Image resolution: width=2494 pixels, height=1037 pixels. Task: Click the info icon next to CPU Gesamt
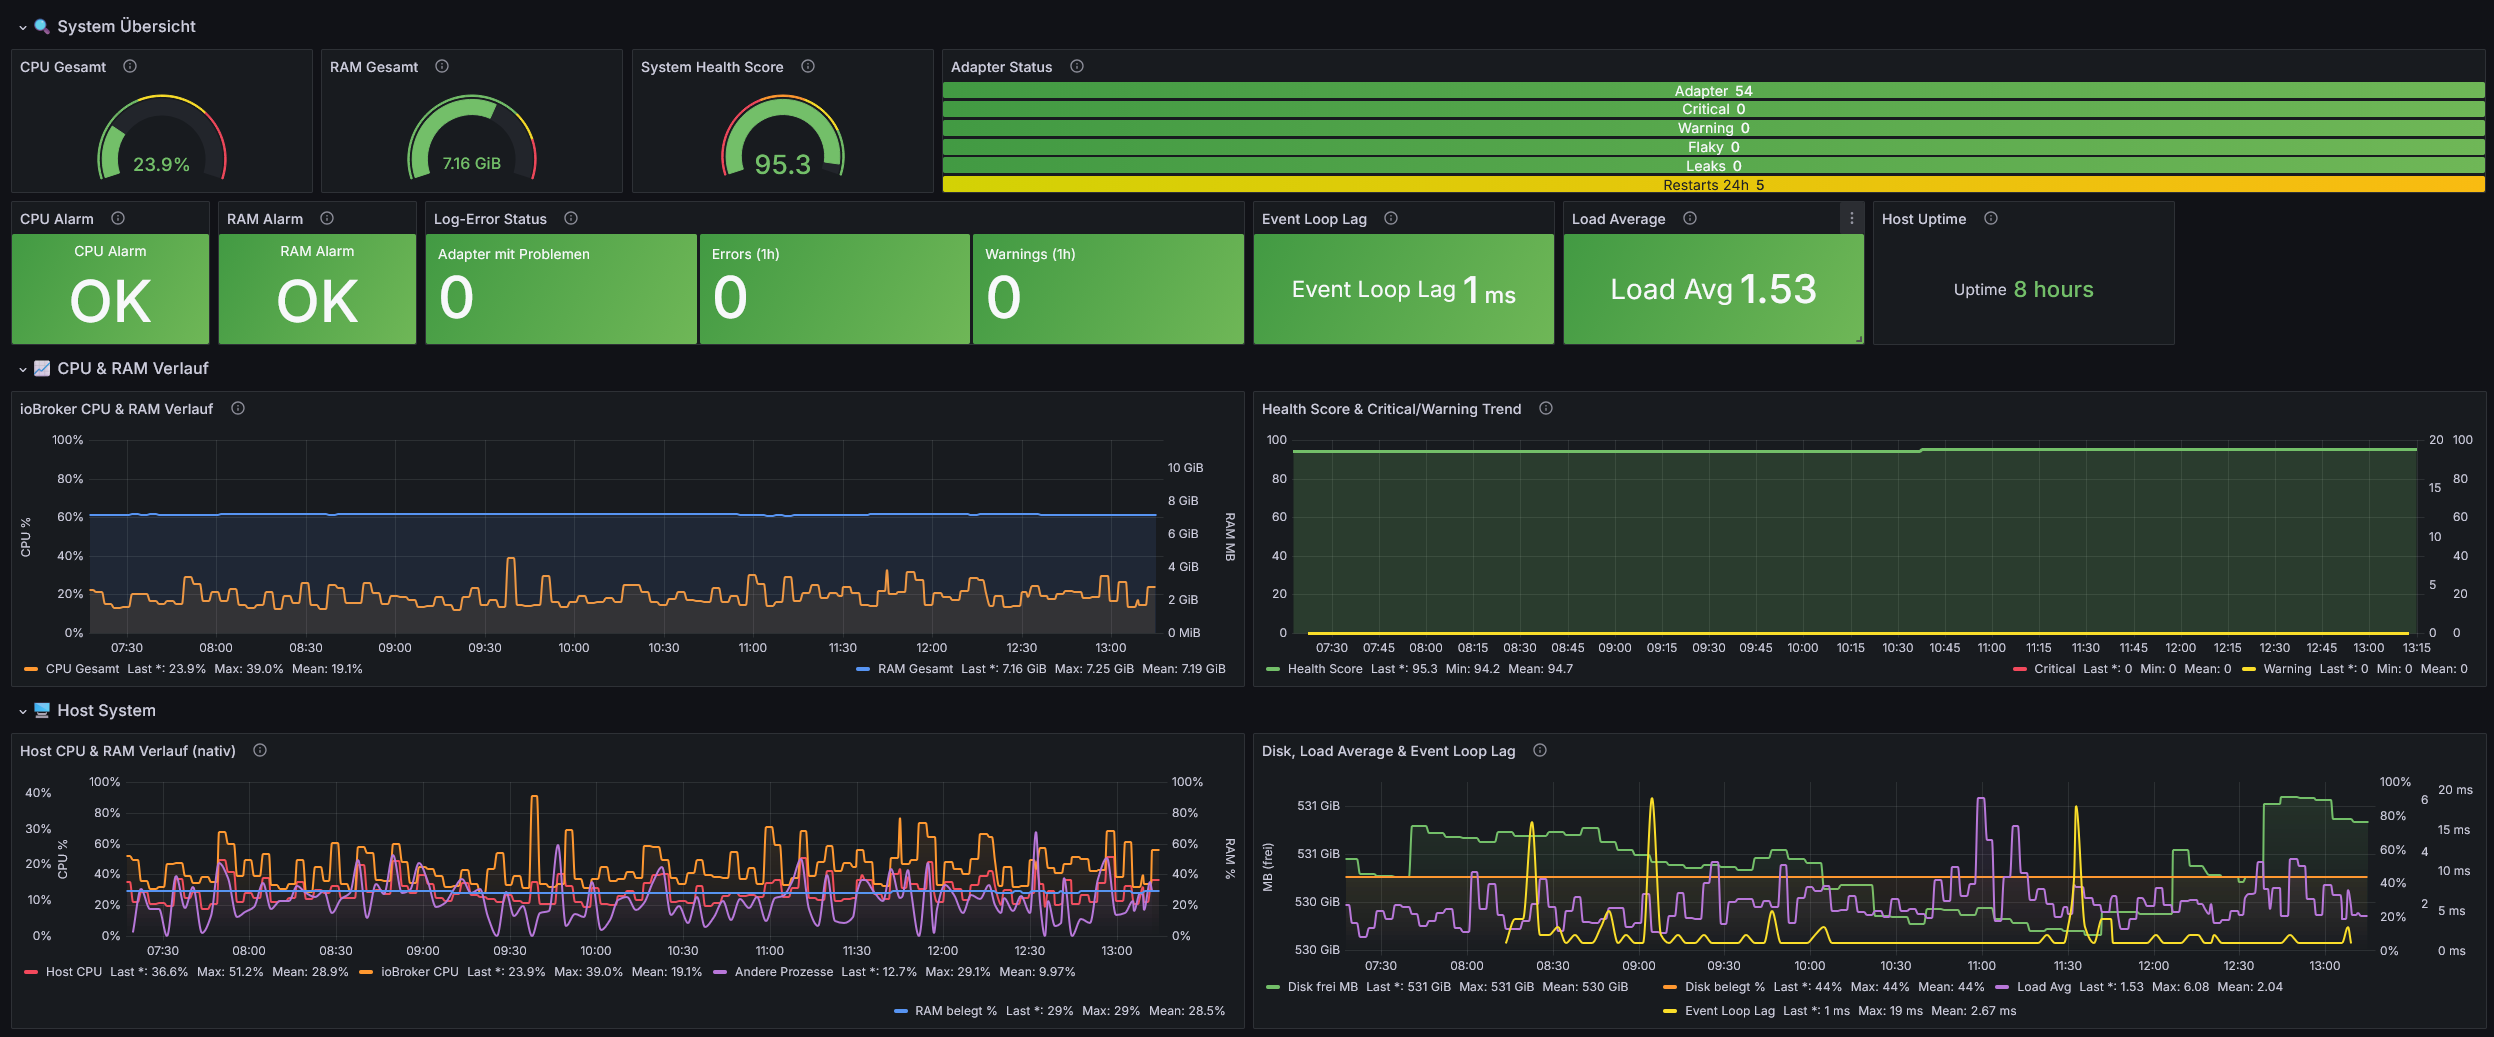point(130,67)
